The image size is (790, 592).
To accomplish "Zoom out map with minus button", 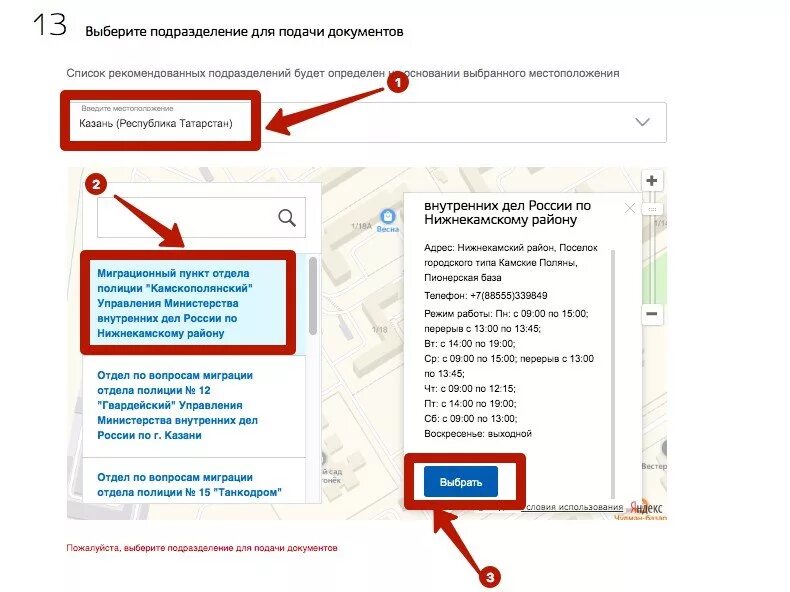I will [x=651, y=314].
